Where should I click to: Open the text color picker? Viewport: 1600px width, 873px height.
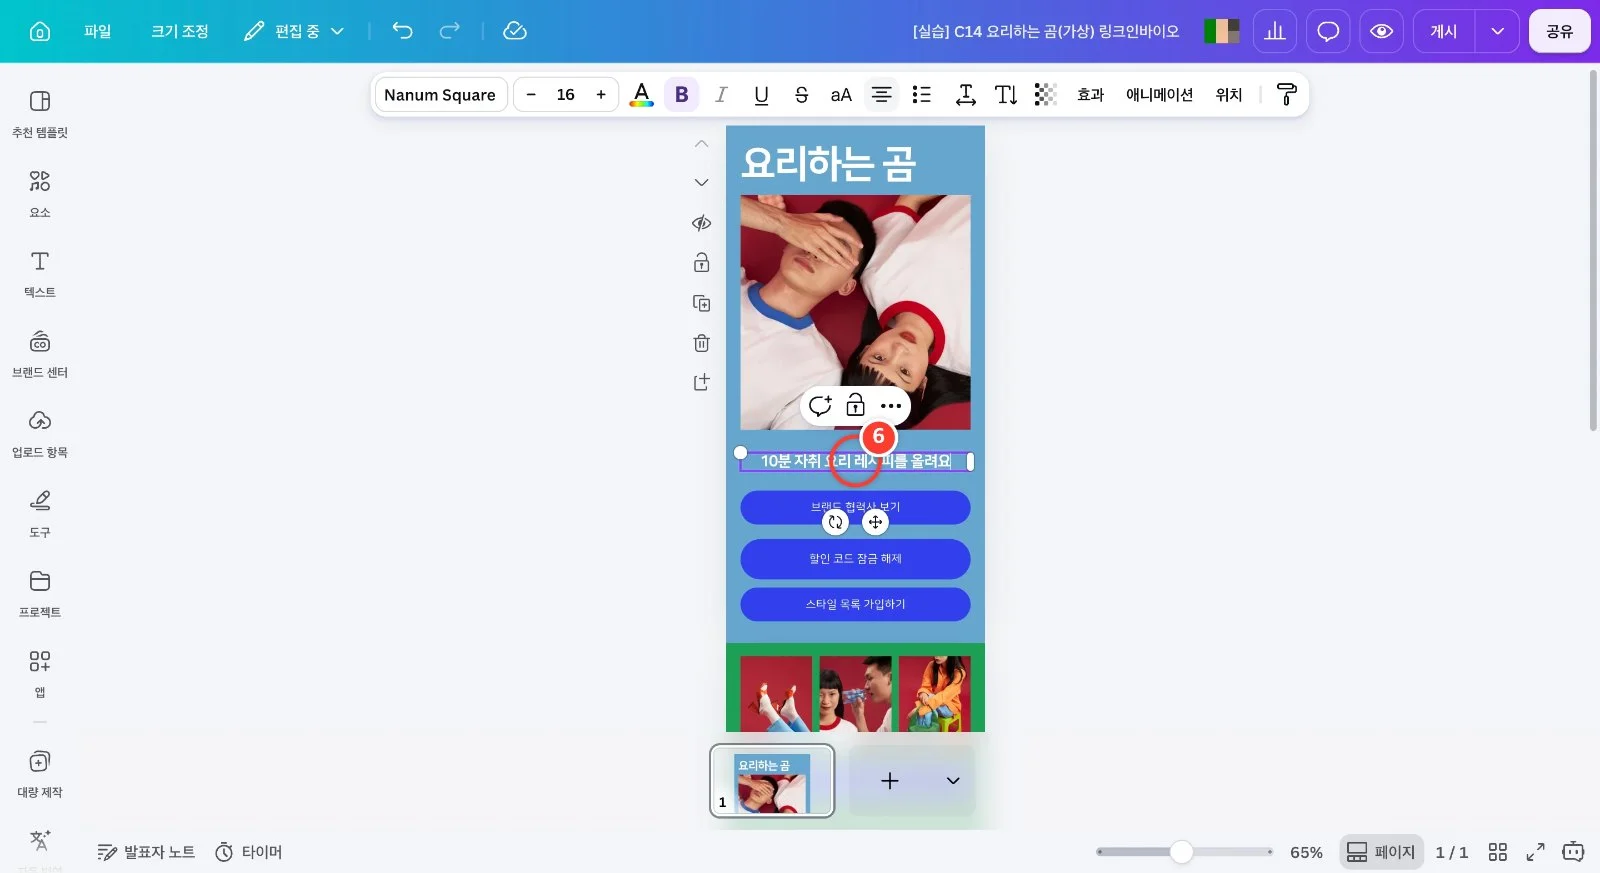[x=642, y=94]
